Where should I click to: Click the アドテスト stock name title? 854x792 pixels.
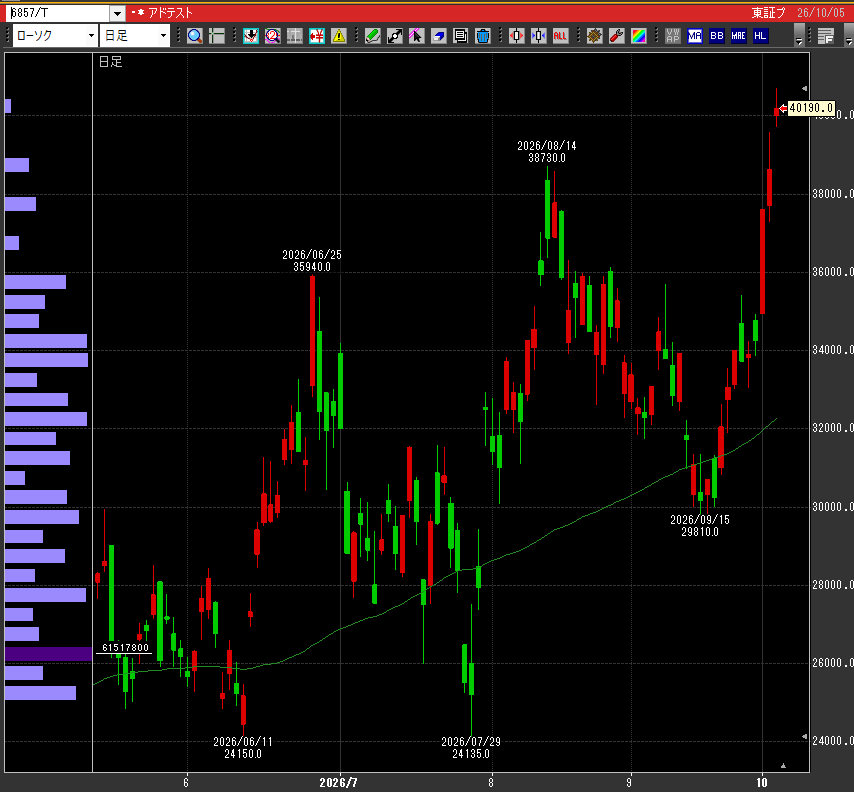(x=170, y=13)
